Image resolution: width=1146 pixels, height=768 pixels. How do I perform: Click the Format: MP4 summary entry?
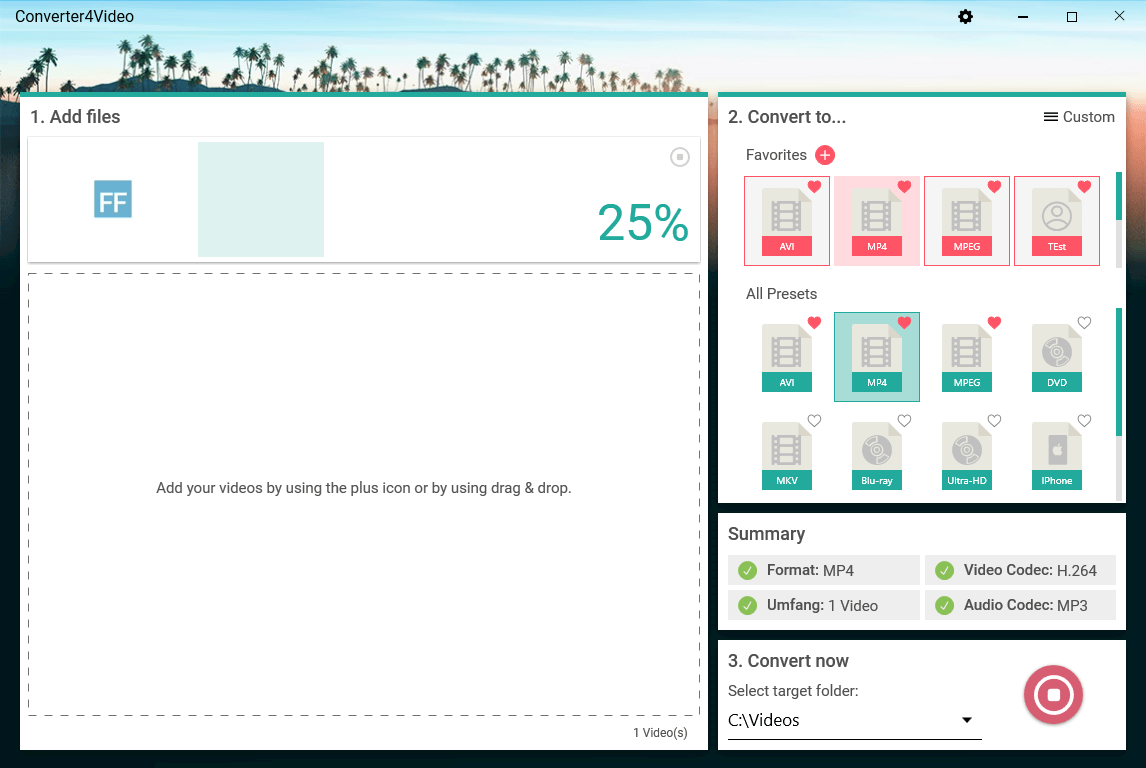point(824,570)
